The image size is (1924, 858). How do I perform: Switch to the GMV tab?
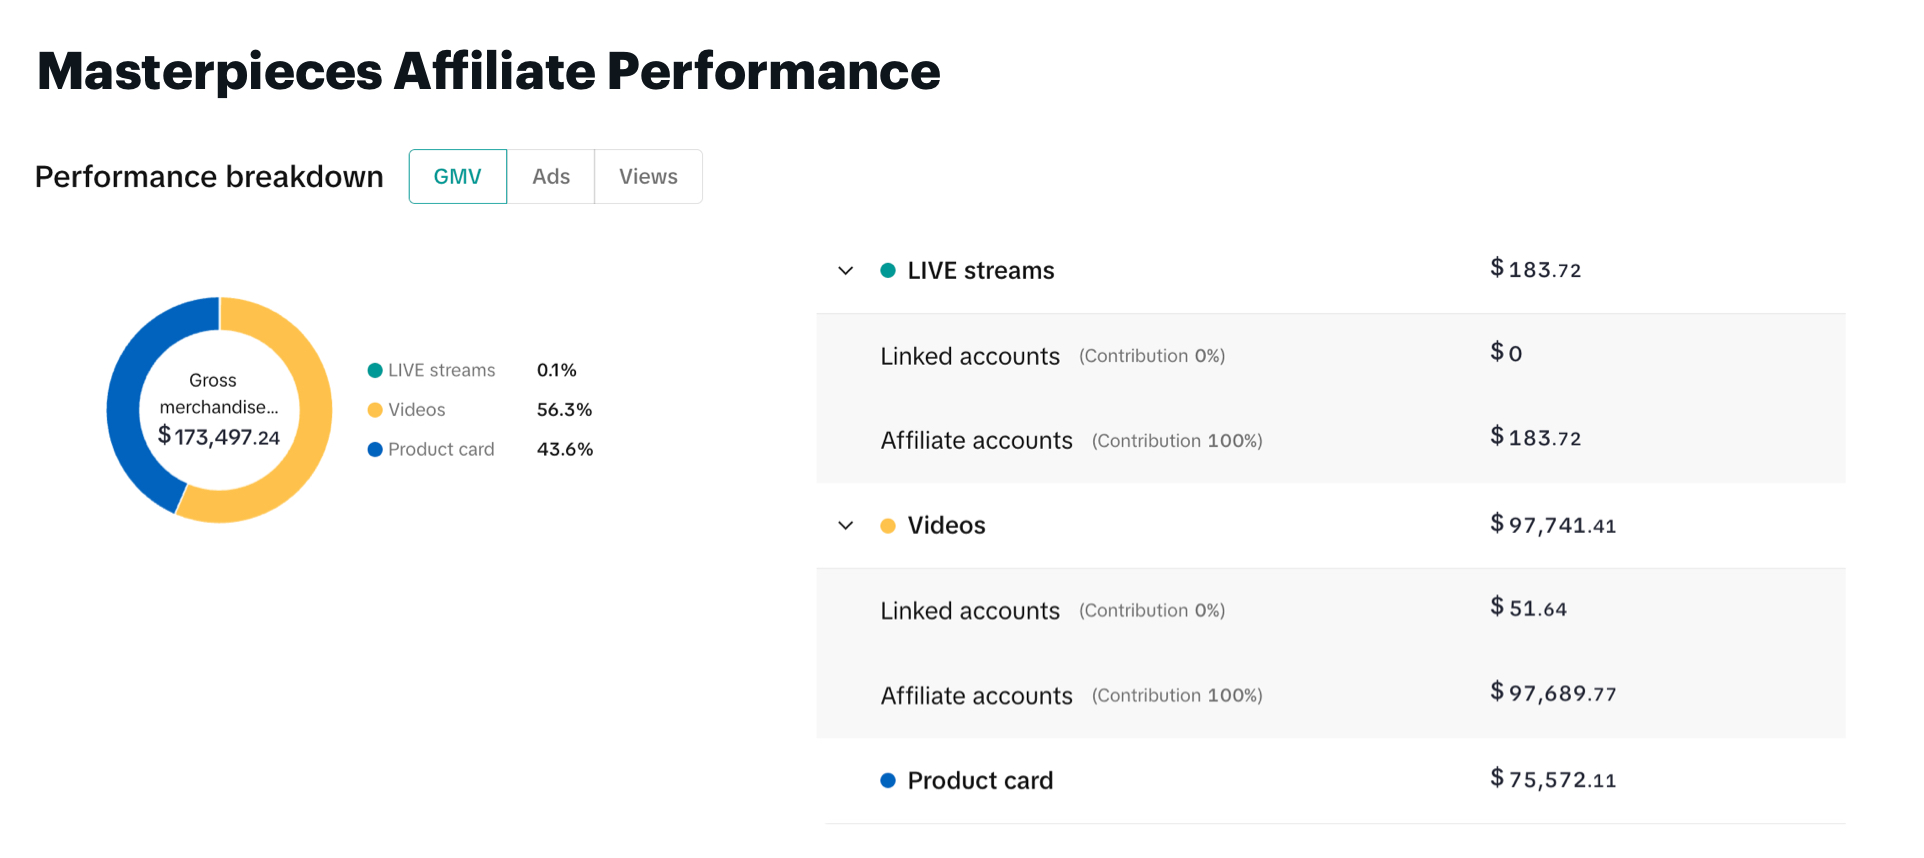pyautogui.click(x=457, y=177)
